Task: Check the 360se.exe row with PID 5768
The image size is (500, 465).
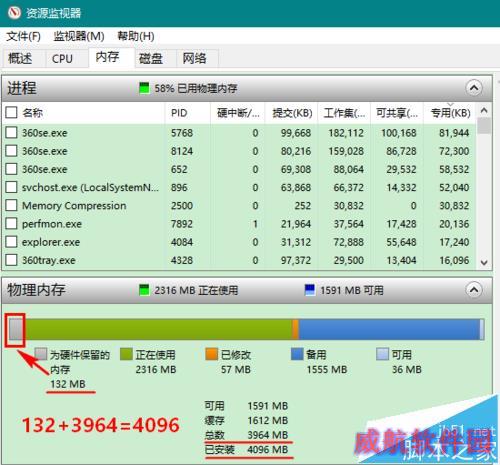Action: 11,133
